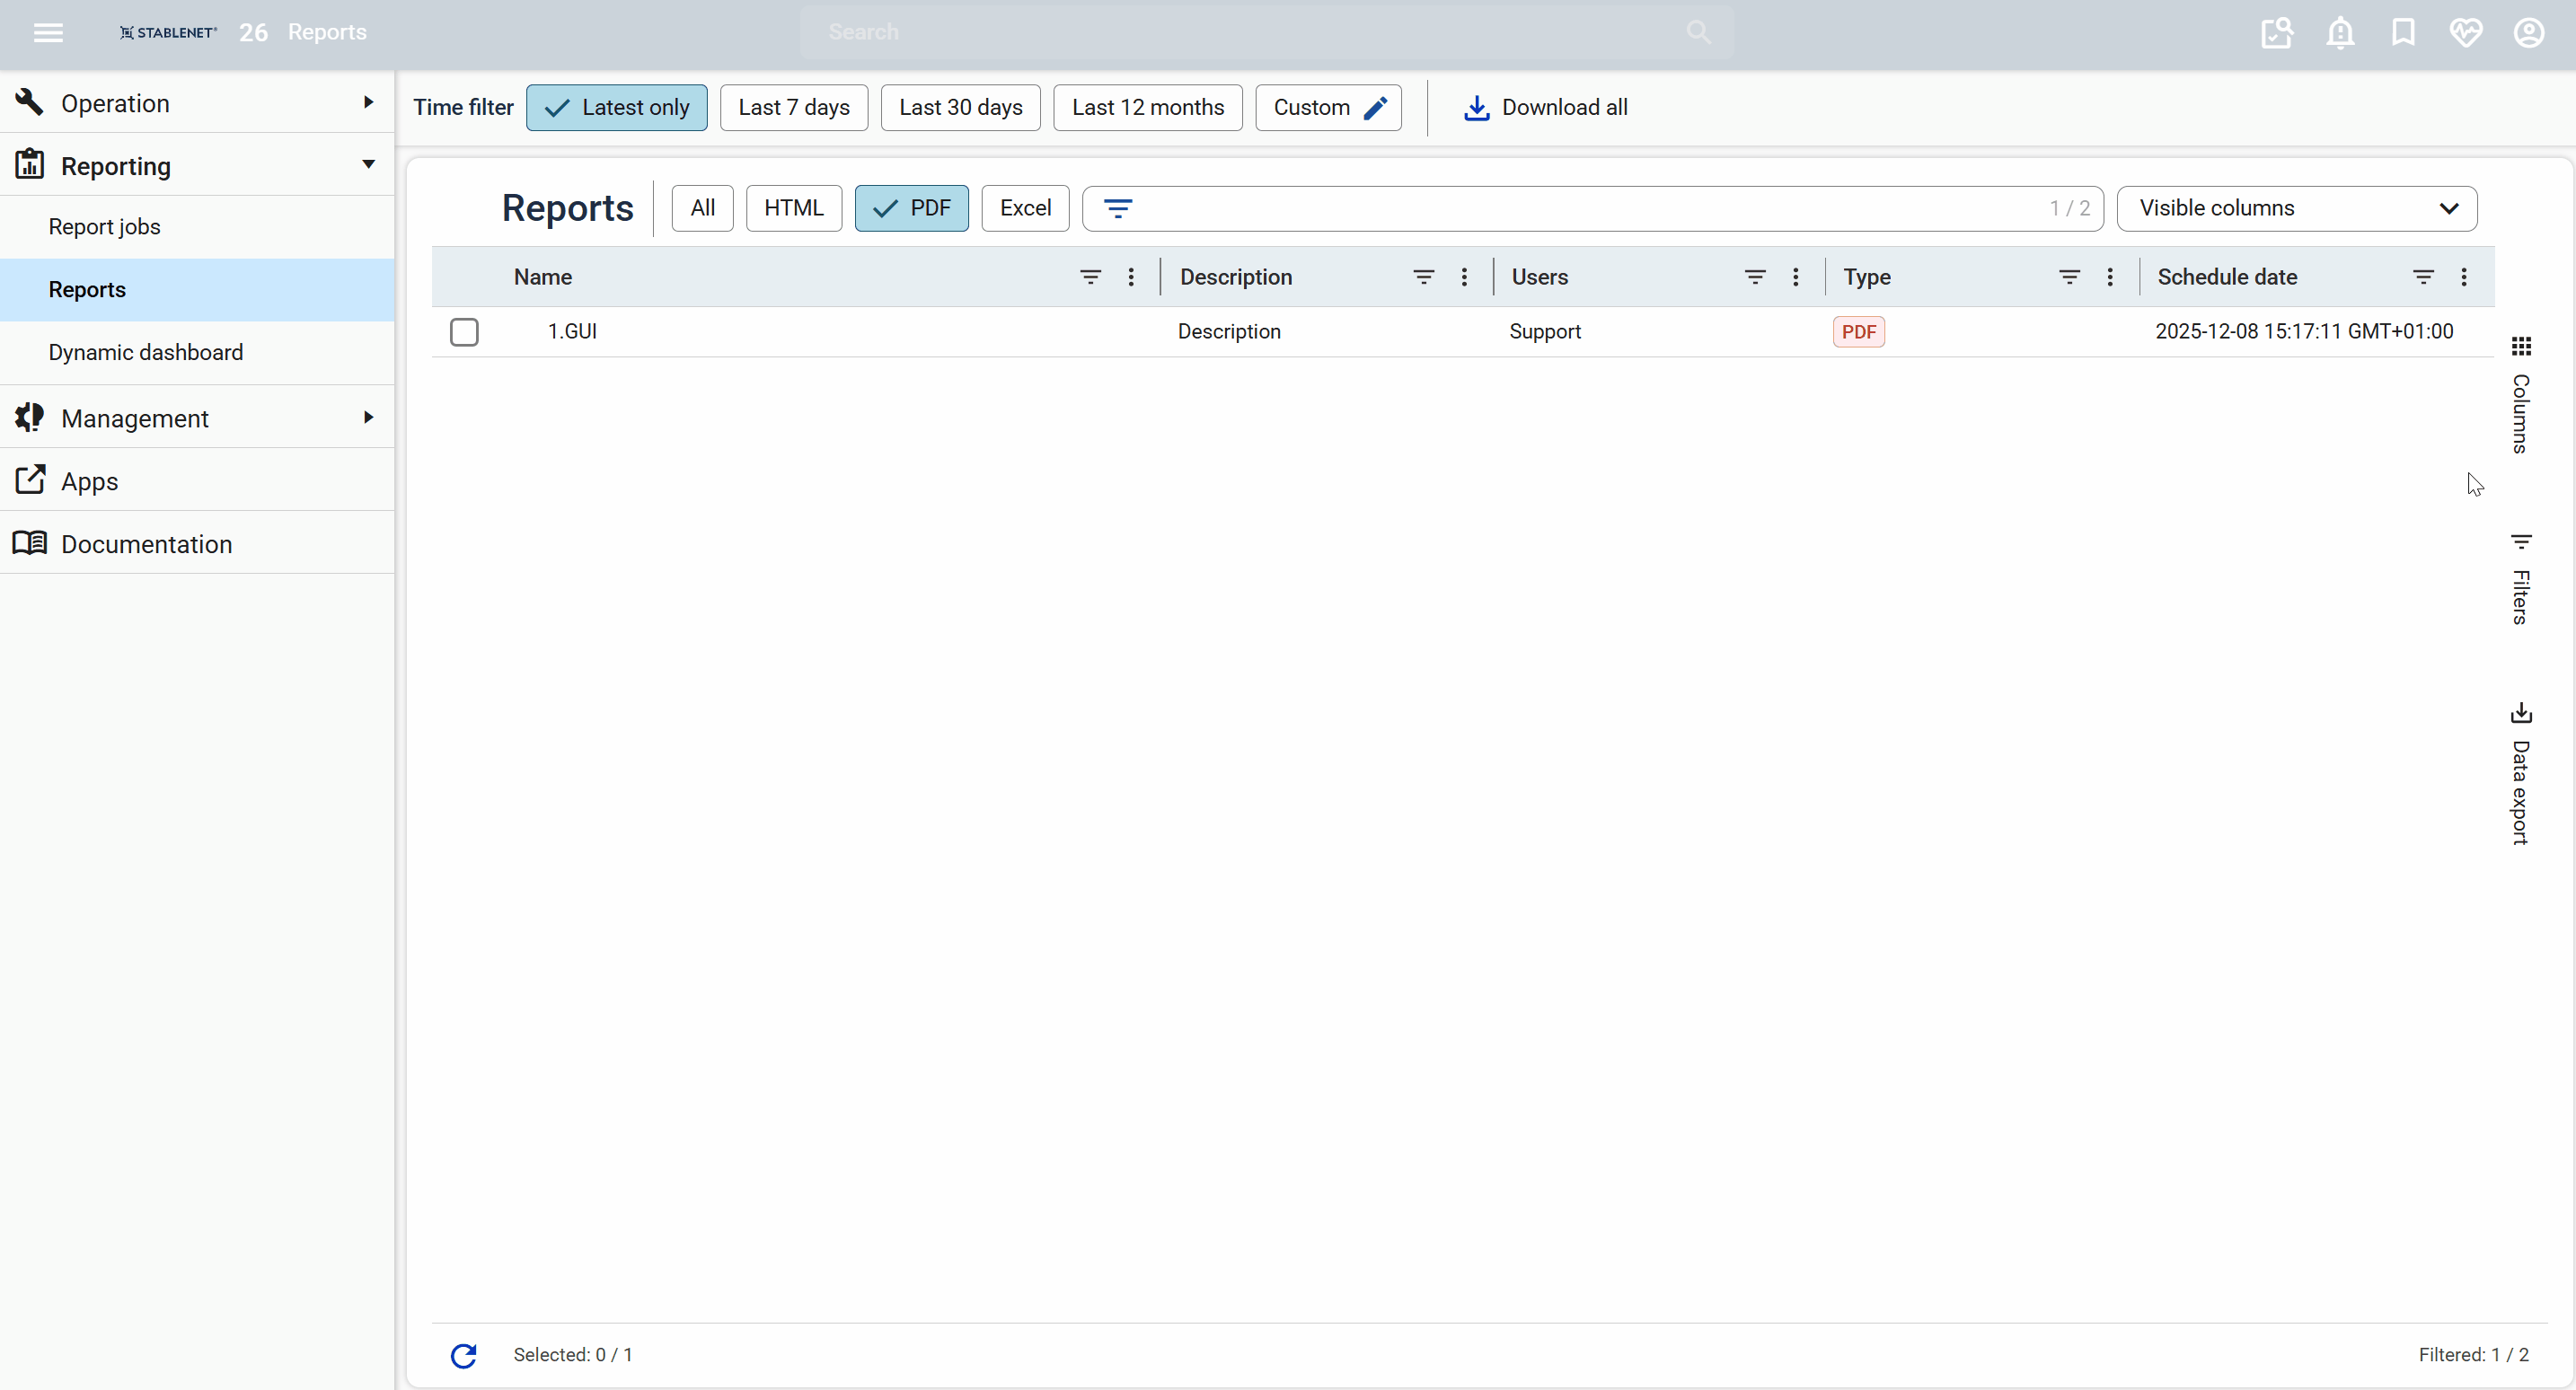Image resolution: width=2576 pixels, height=1390 pixels.
Task: Expand the Operation menu section
Action: tap(197, 103)
